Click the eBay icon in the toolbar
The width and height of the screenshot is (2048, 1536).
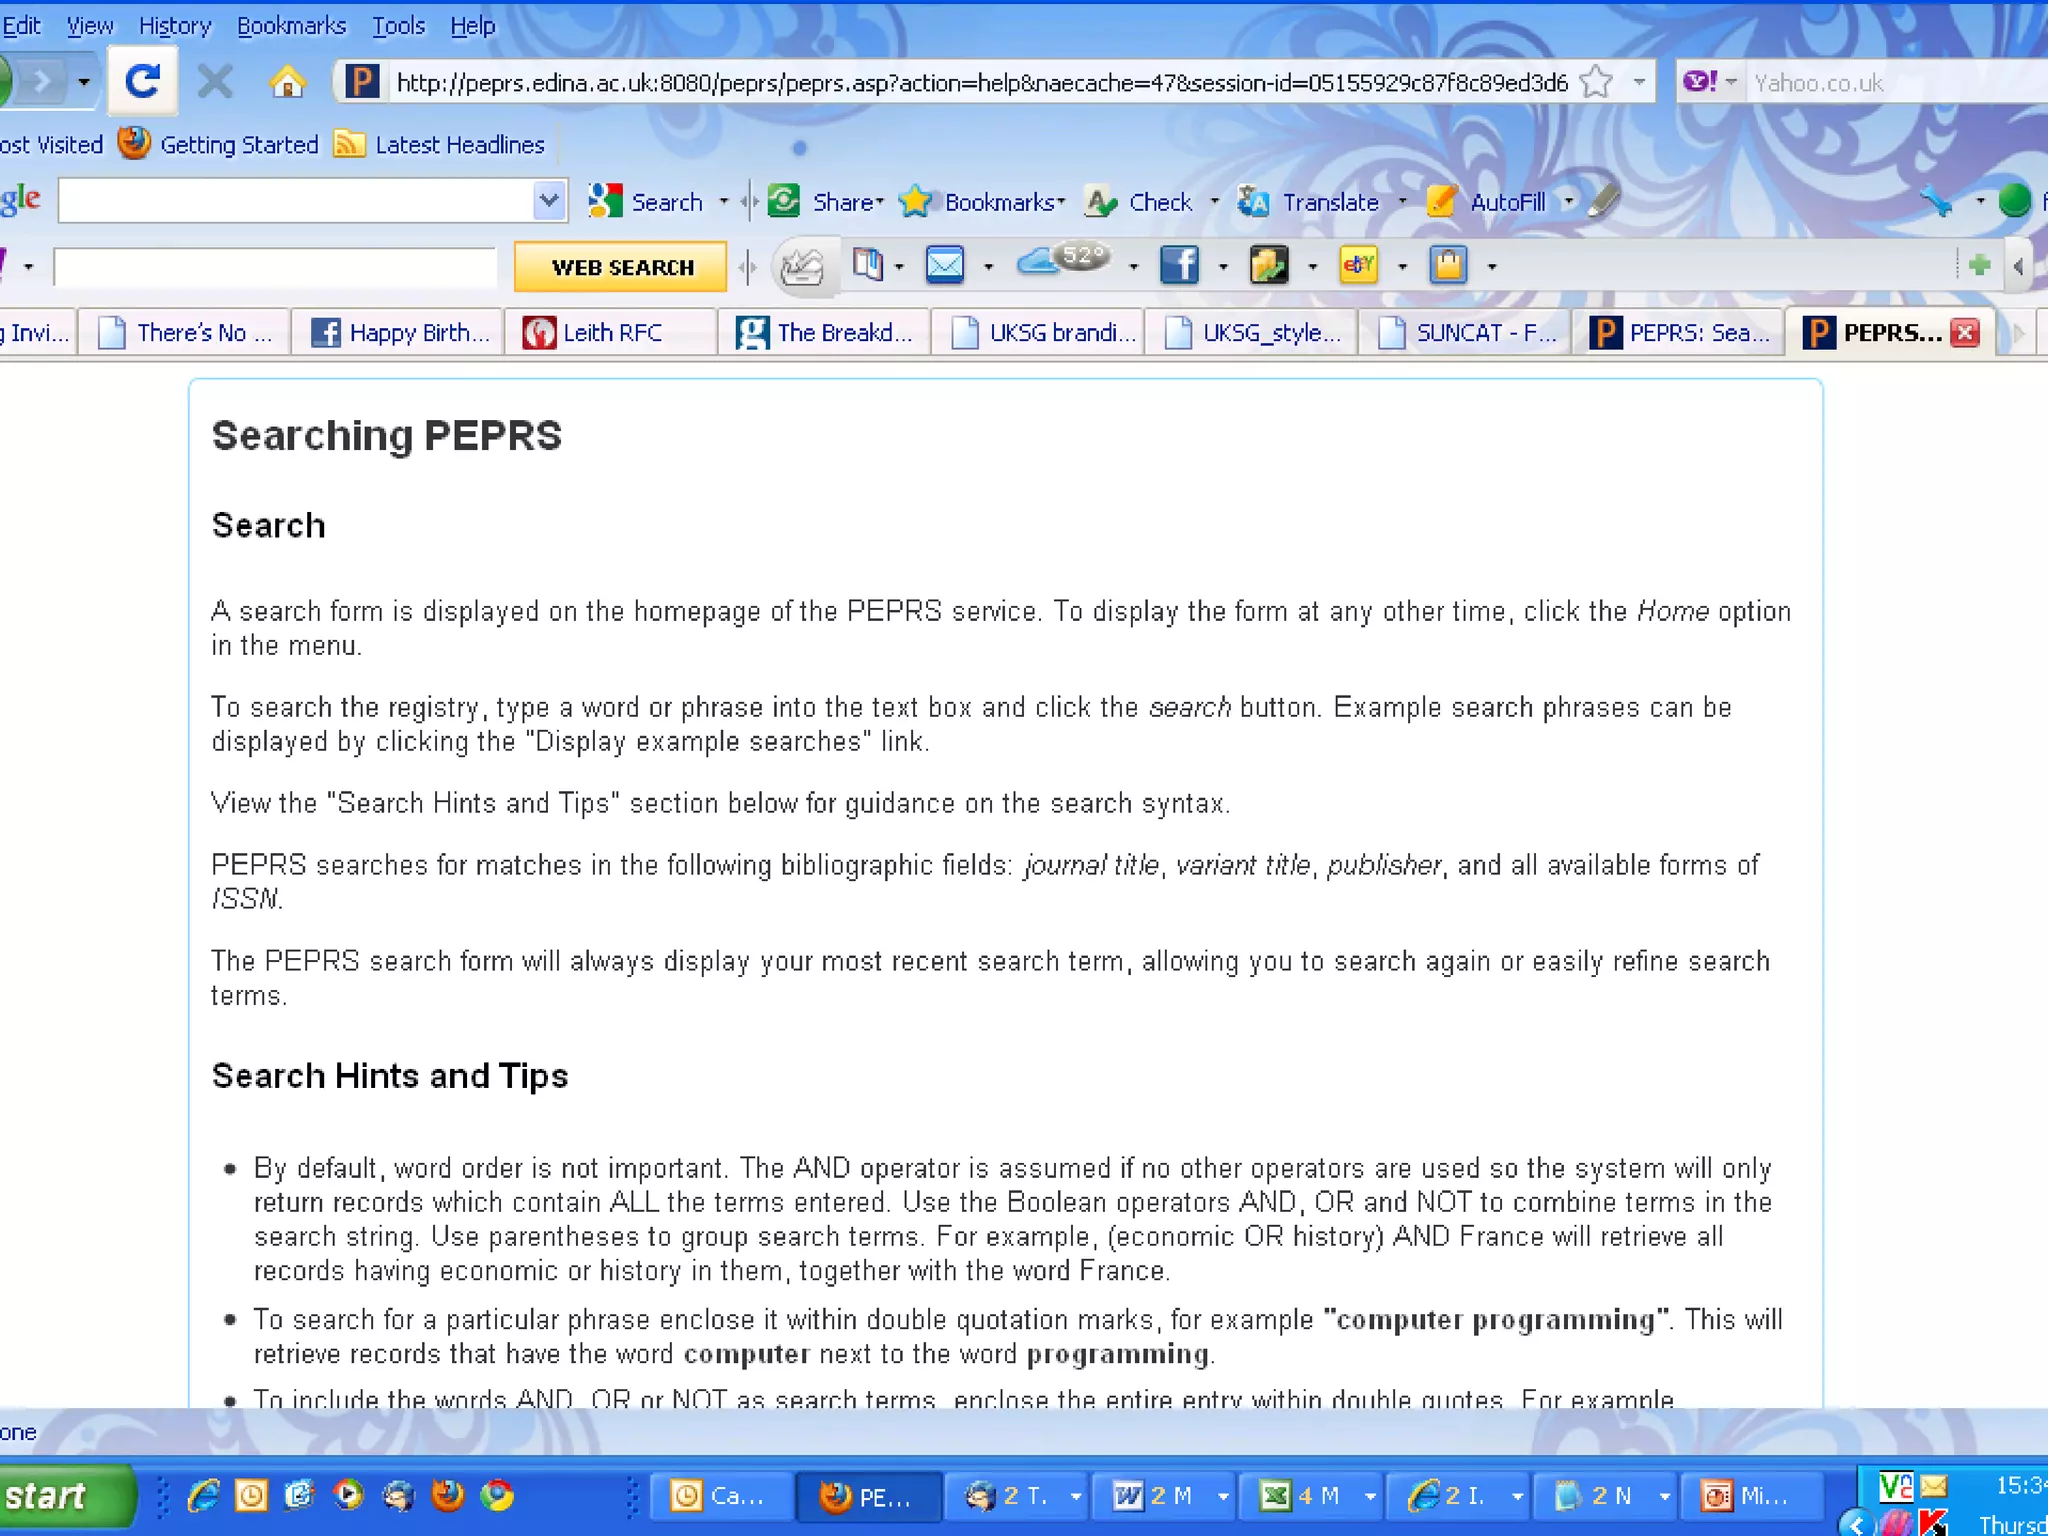click(x=1358, y=265)
